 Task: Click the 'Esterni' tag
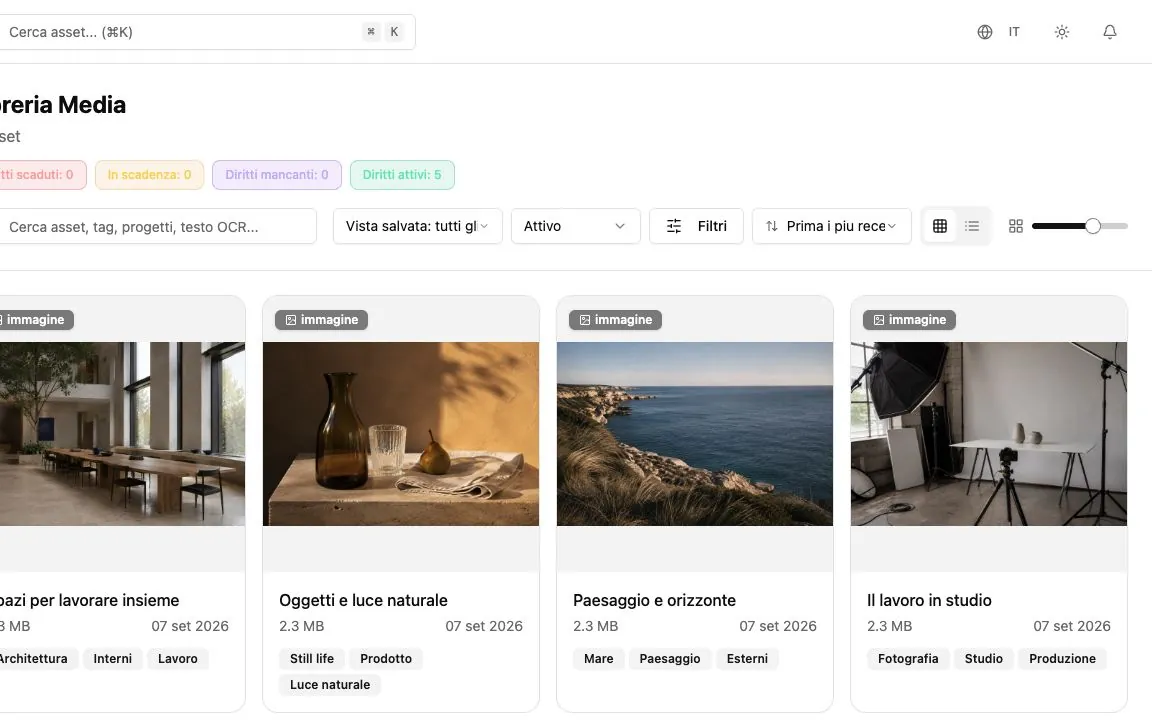point(747,658)
